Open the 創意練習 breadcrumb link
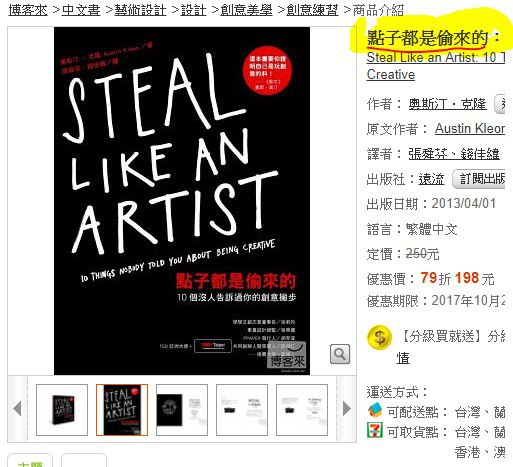513x467 pixels. (312, 10)
